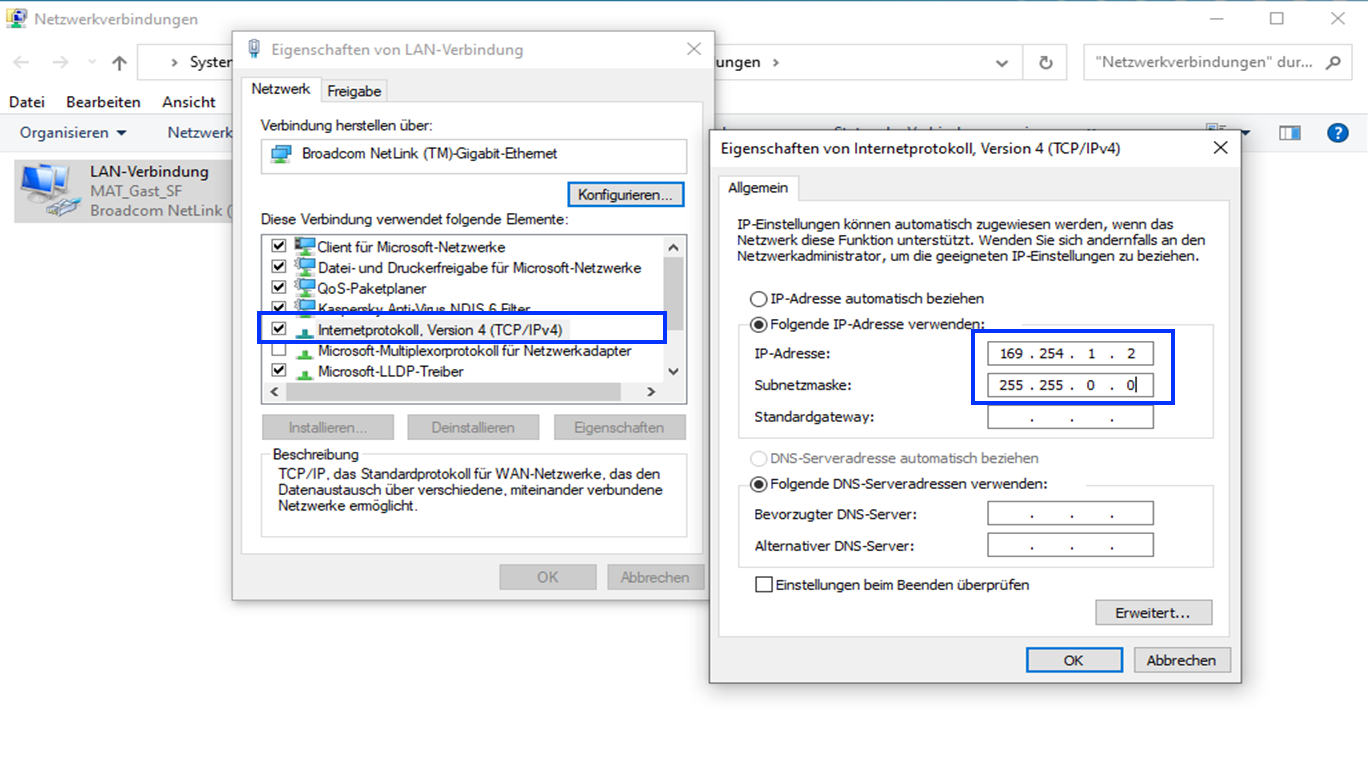Toggle Microsoft-LLDP-Treiber checkbox

pyautogui.click(x=279, y=370)
